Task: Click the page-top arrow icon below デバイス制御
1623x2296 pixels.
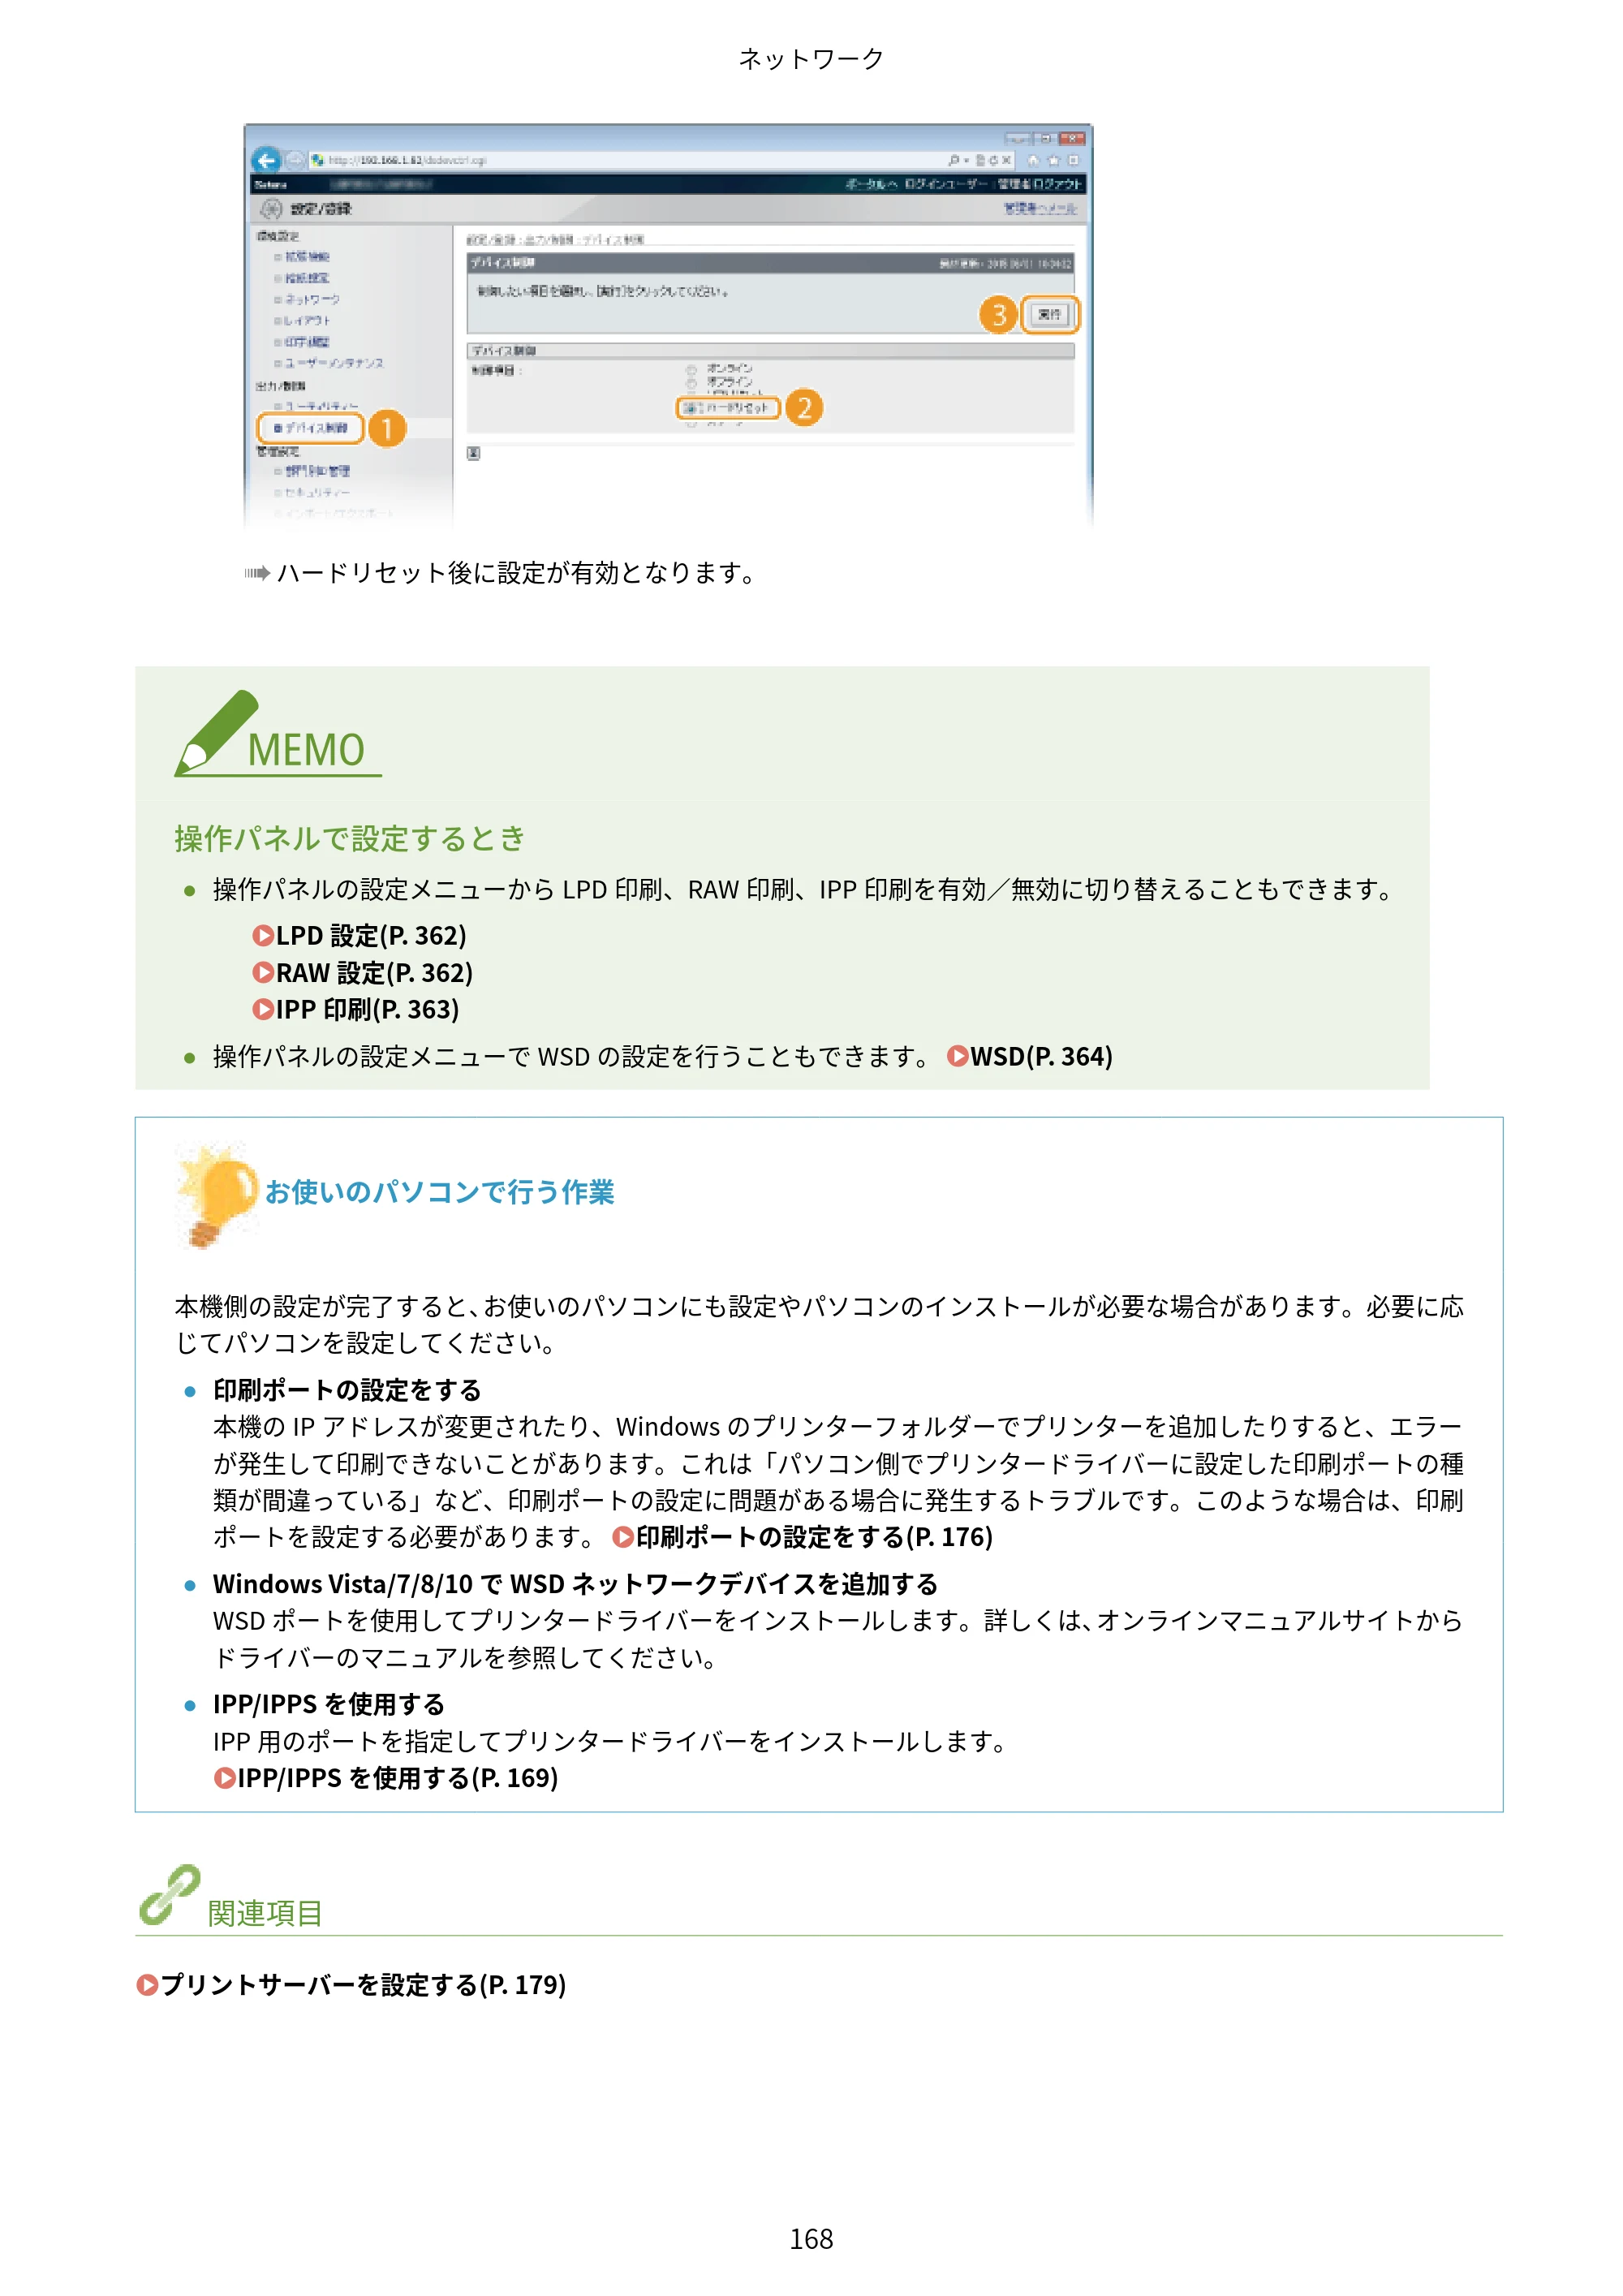Action: (474, 453)
